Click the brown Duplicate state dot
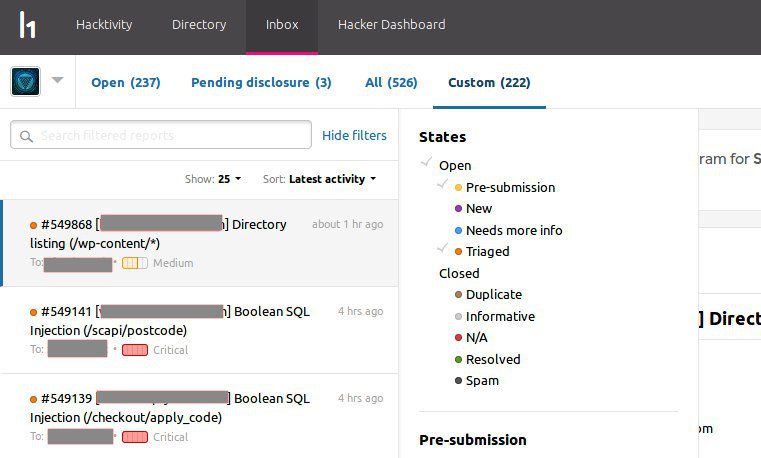The height and width of the screenshot is (458, 761). coord(458,294)
